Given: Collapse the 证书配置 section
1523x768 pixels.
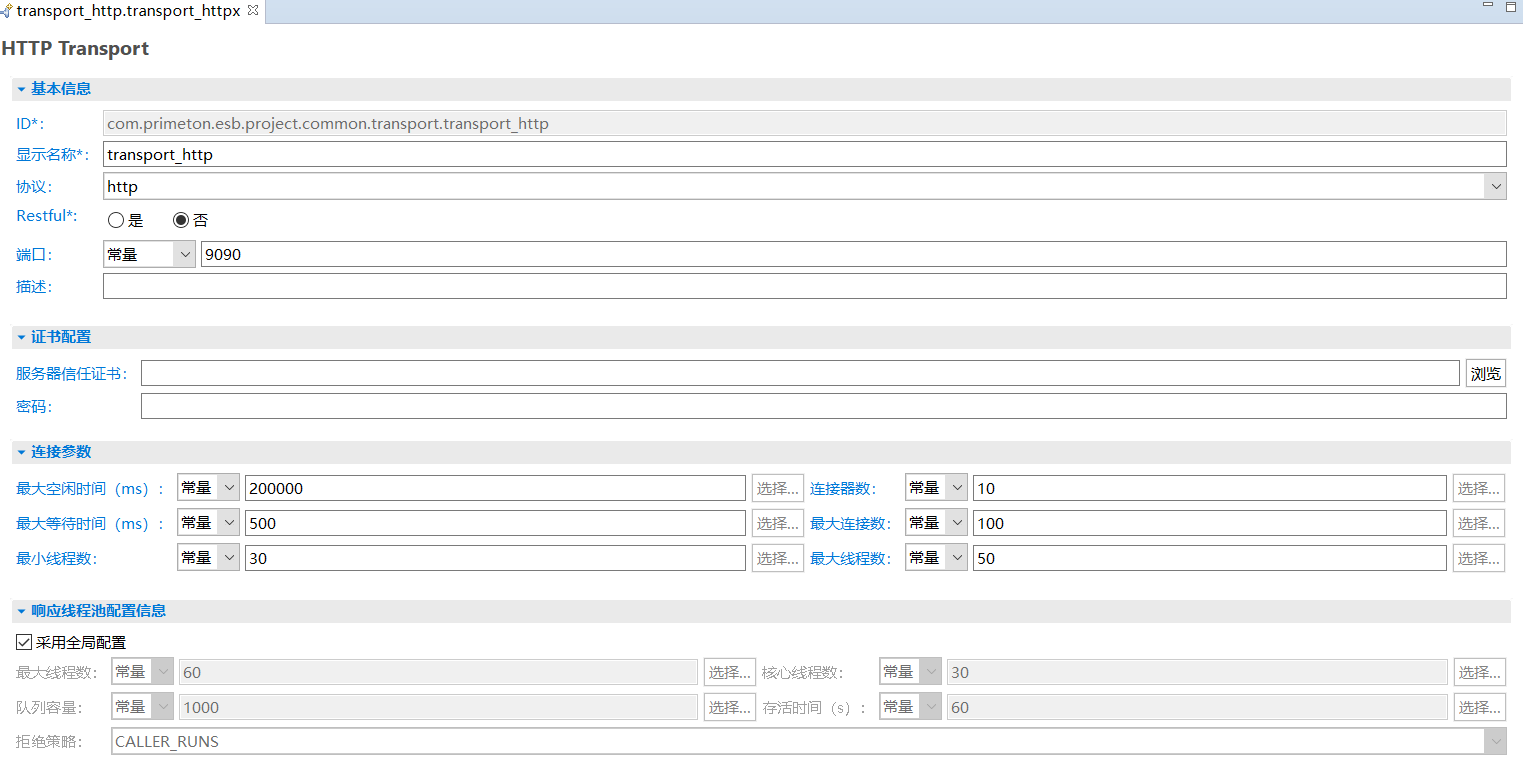Looking at the screenshot, I should [21, 338].
